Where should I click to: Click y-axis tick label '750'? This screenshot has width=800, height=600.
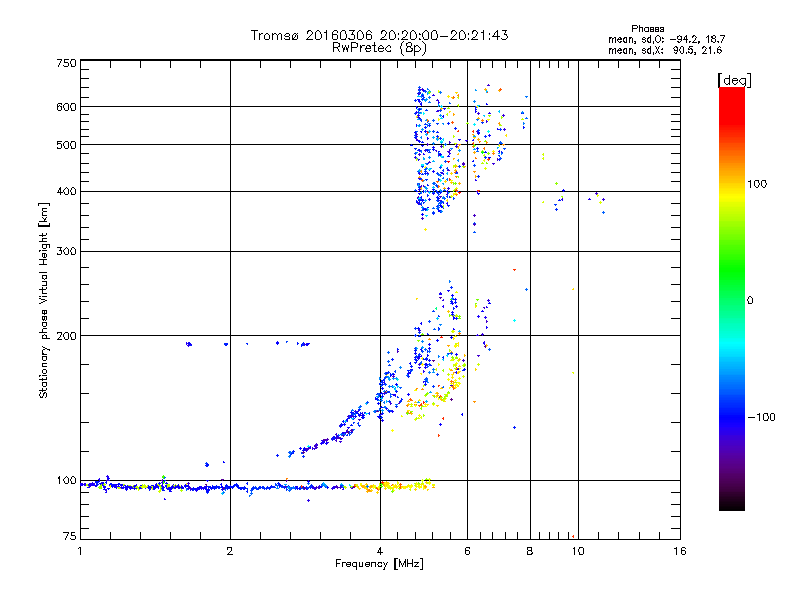click(x=66, y=63)
